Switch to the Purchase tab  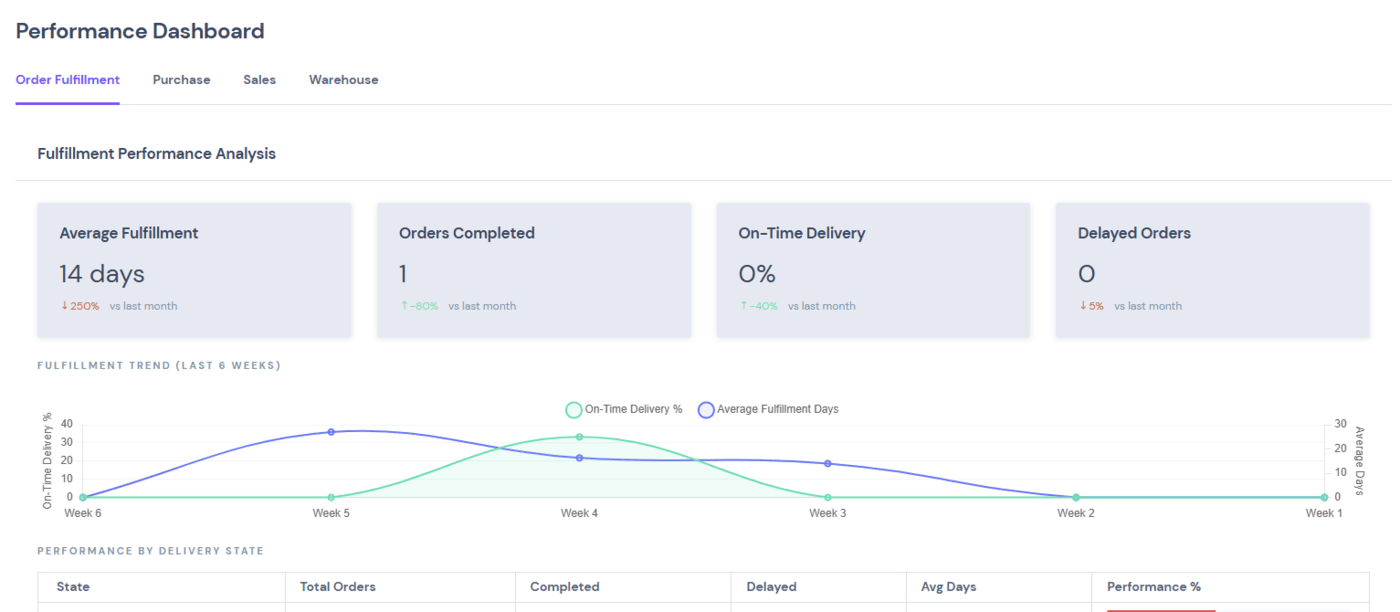(x=181, y=80)
